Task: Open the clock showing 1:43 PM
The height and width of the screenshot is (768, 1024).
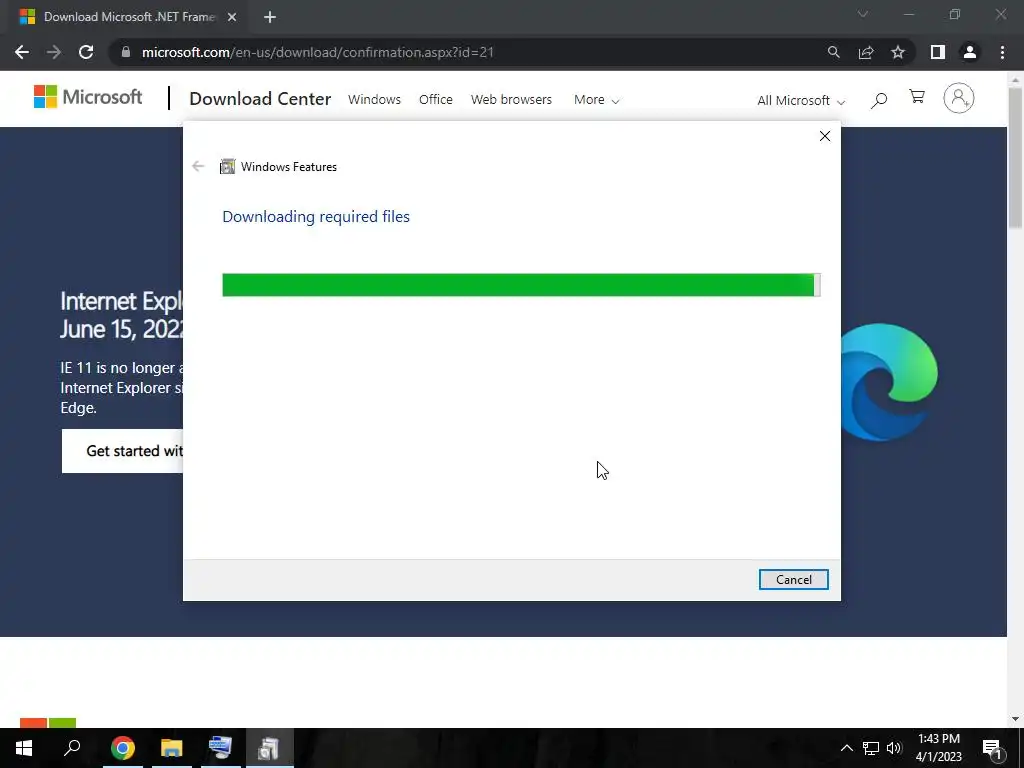Action: [x=938, y=748]
